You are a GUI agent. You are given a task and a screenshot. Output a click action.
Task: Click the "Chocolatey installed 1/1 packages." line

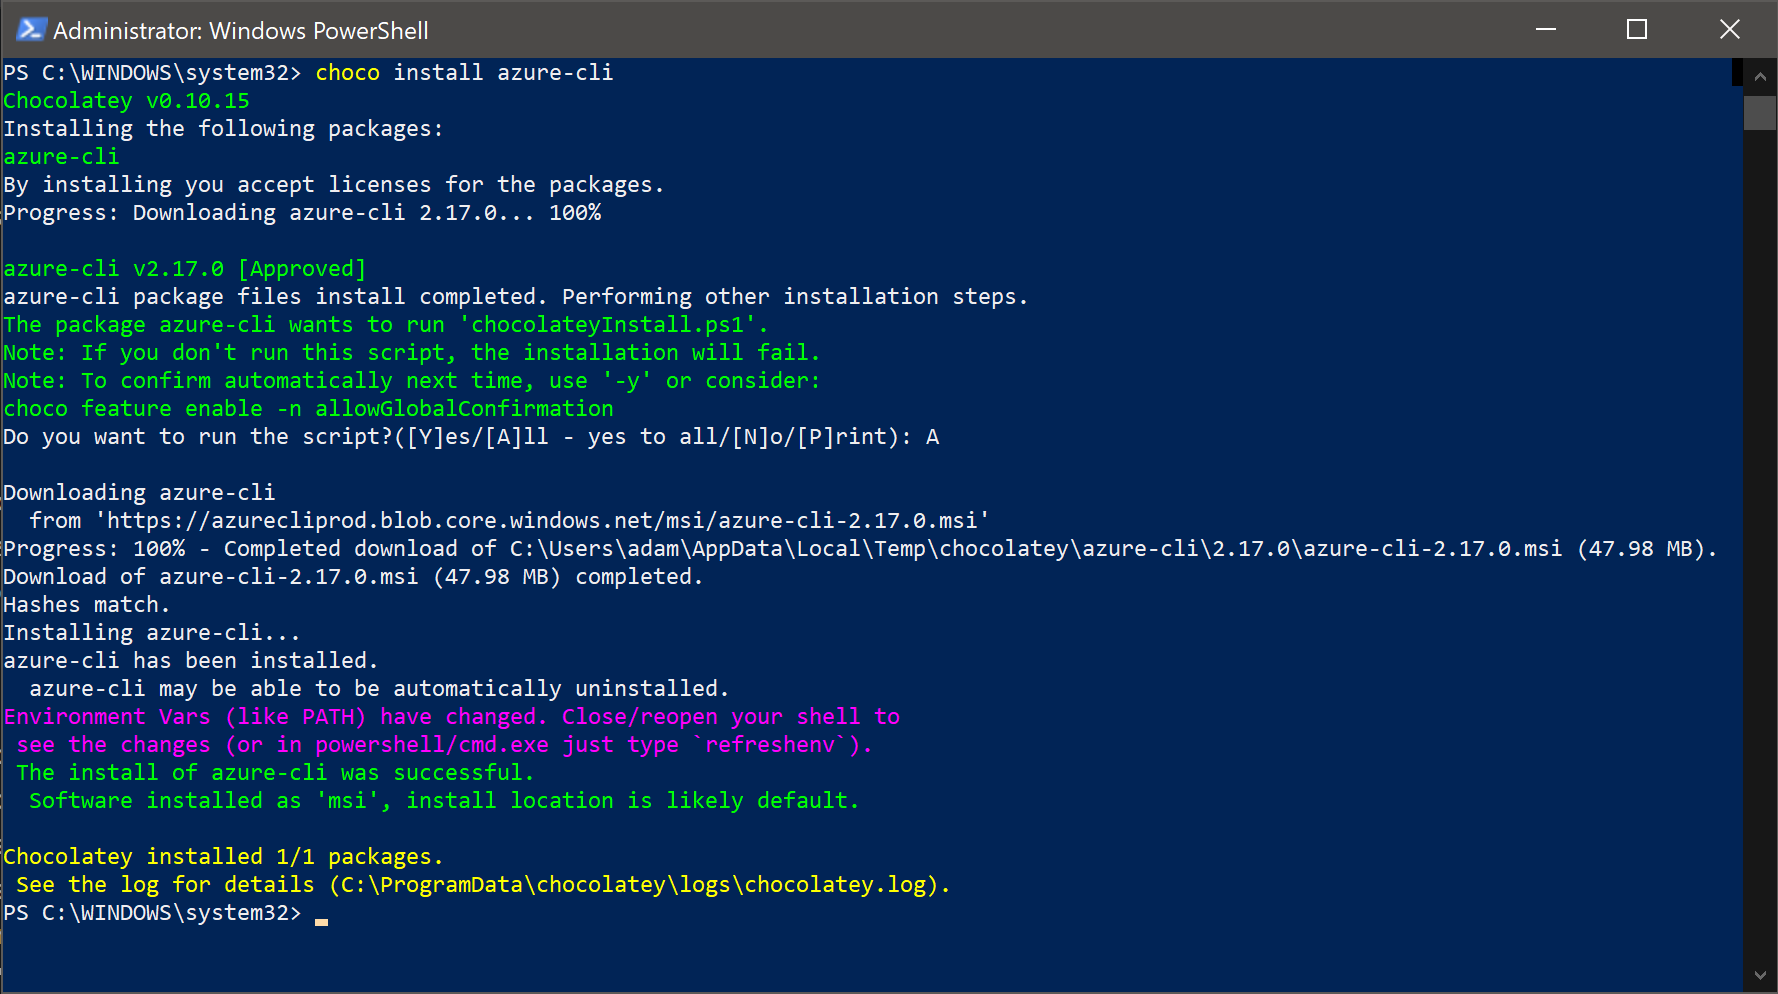222,857
